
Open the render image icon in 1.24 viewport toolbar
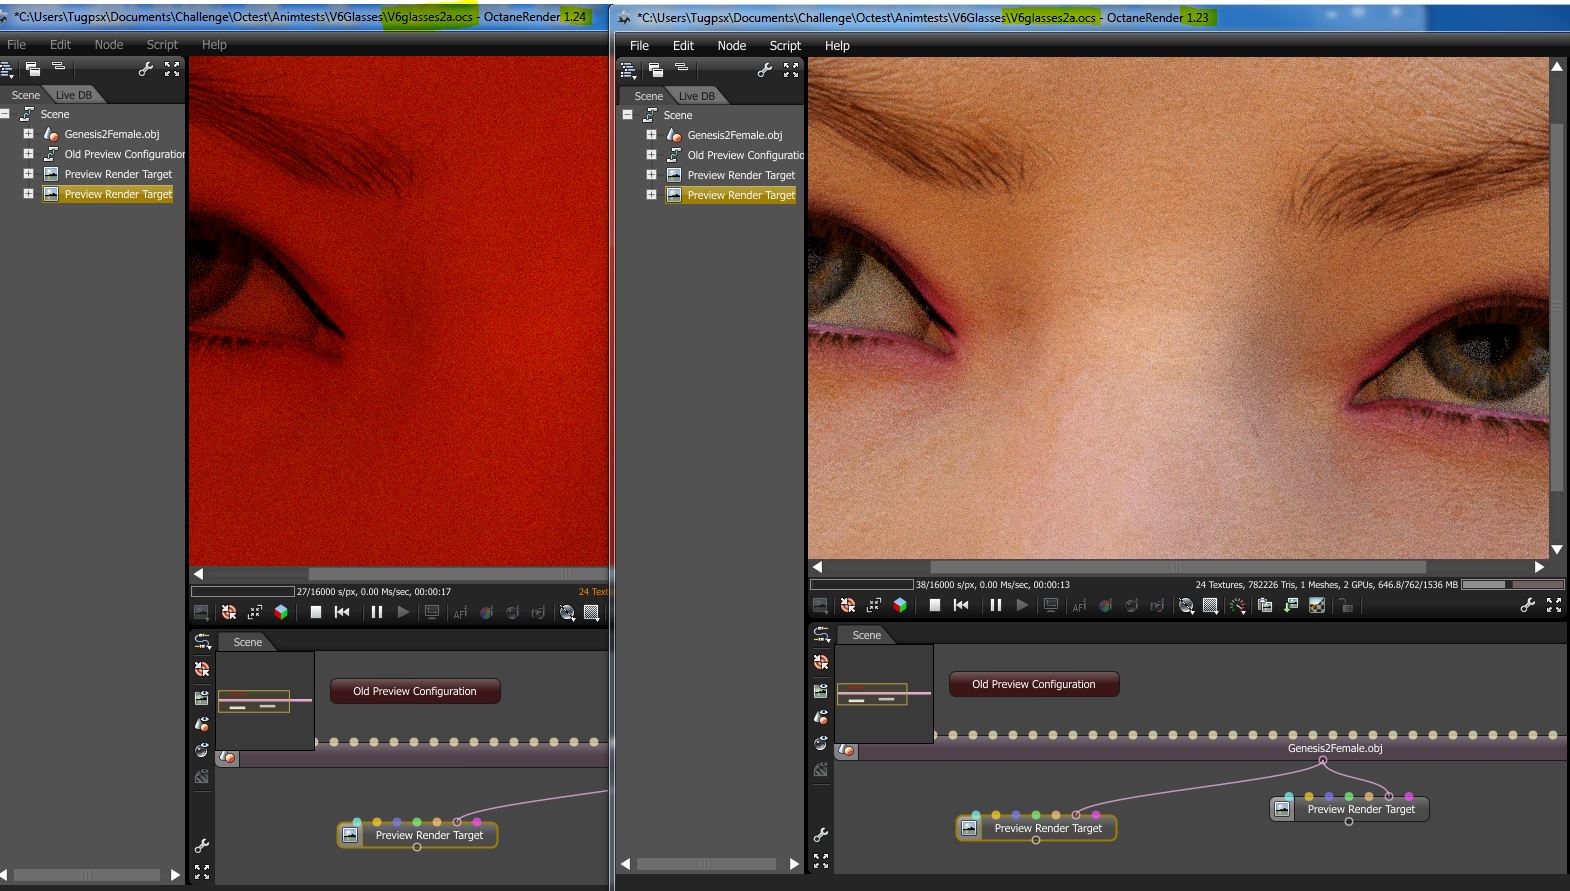tap(201, 612)
